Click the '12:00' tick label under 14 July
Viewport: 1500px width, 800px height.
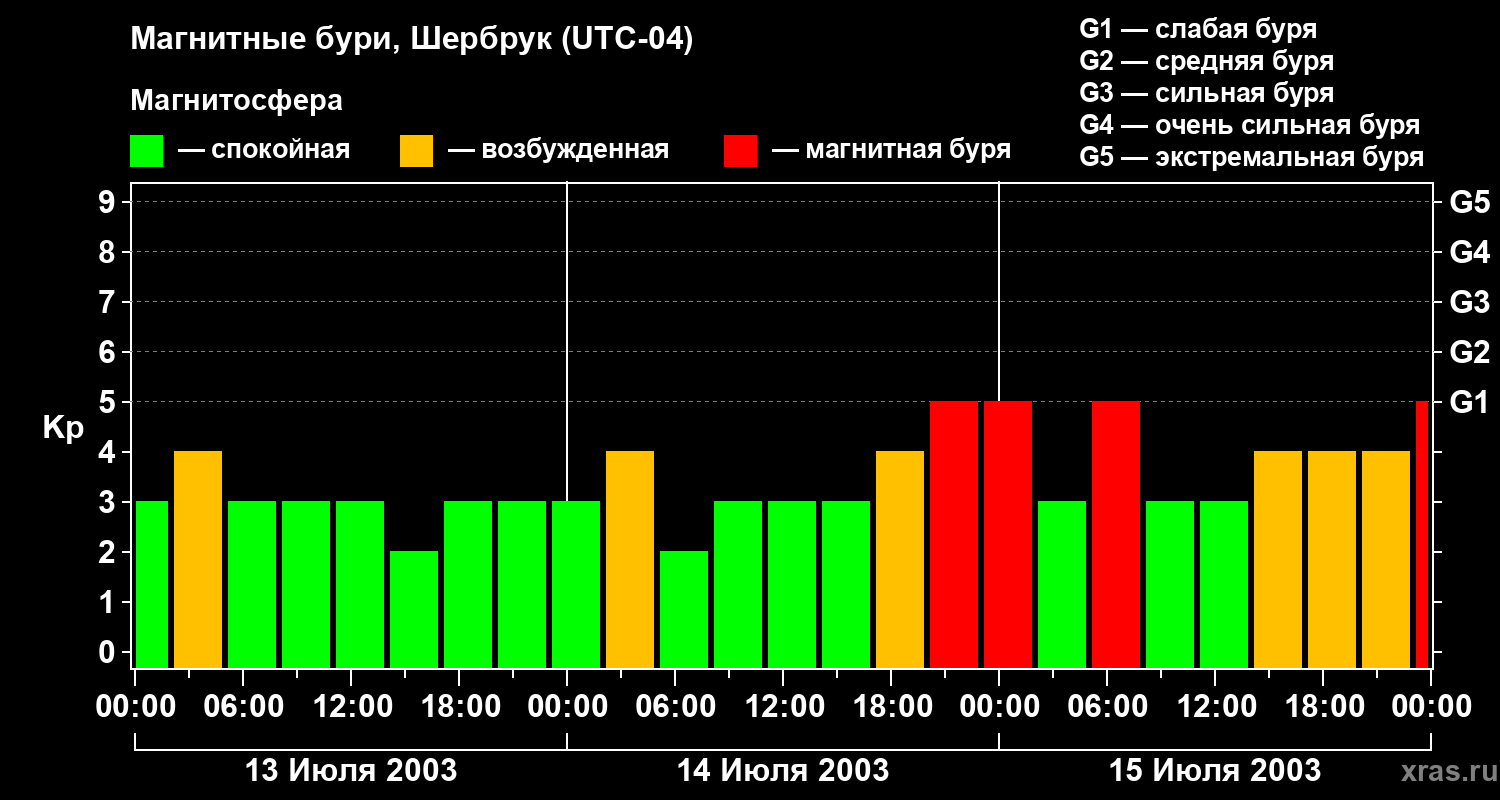pyautogui.click(x=783, y=707)
